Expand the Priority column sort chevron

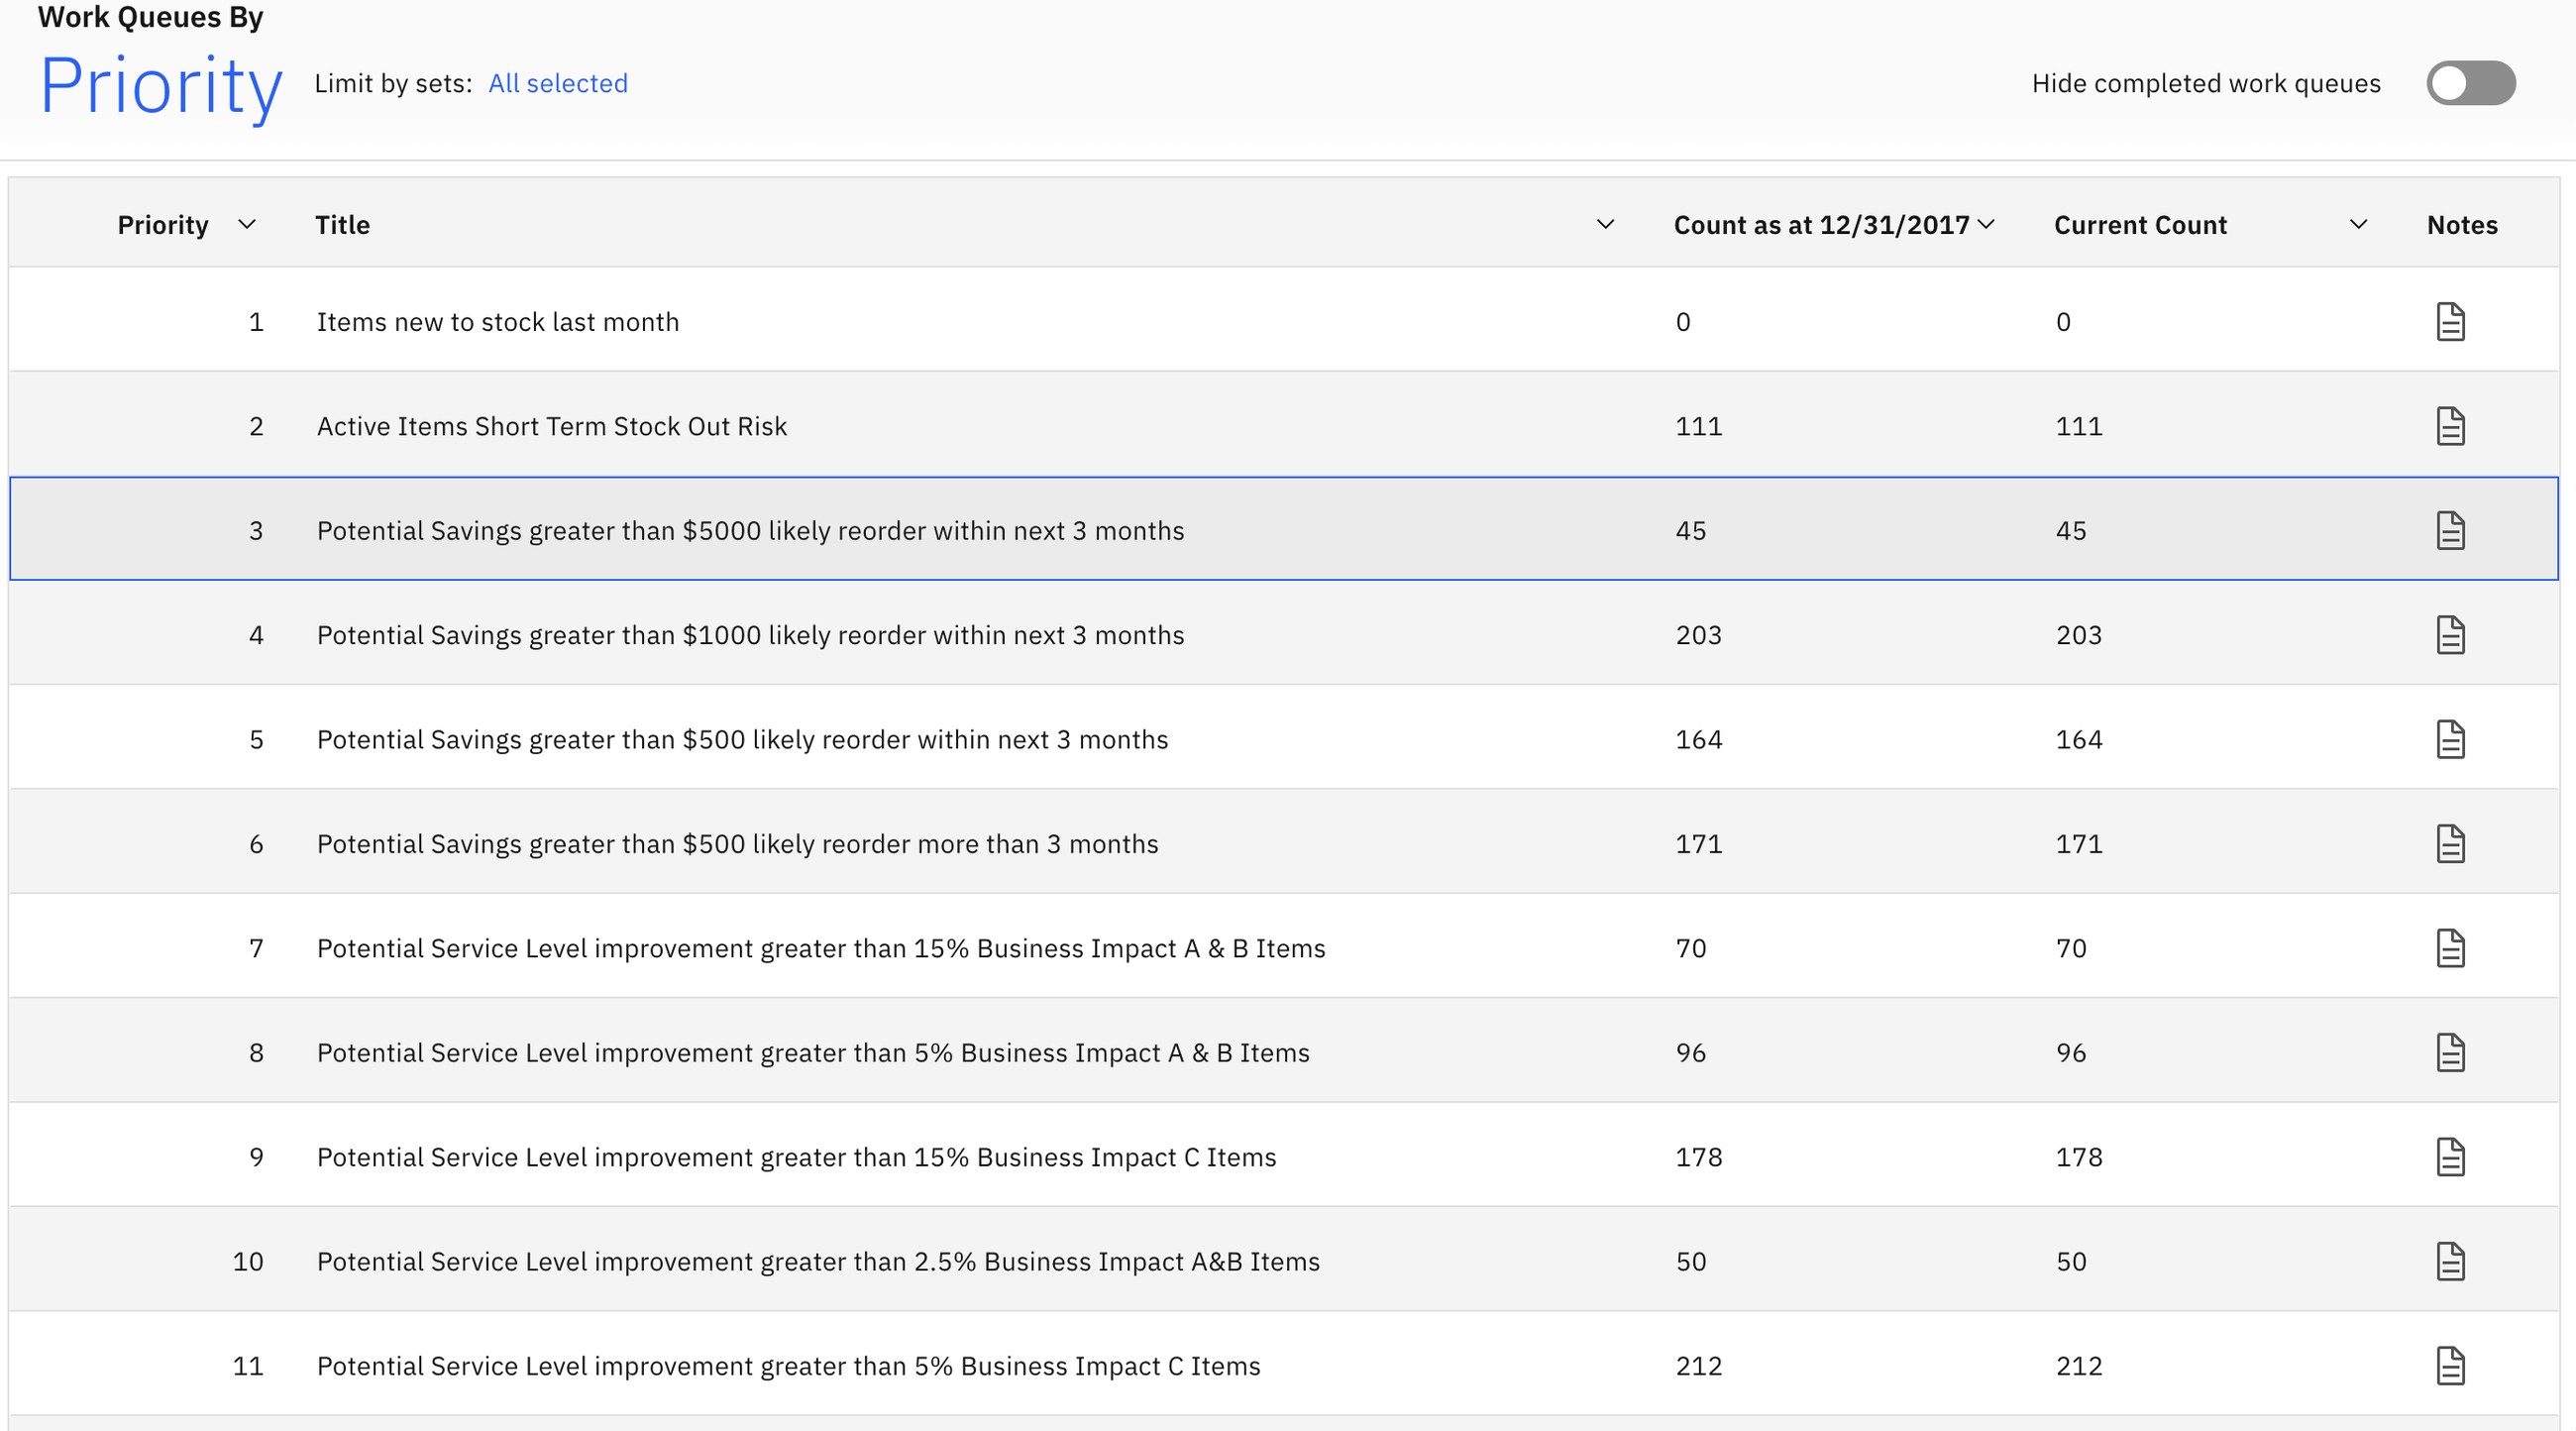[247, 224]
